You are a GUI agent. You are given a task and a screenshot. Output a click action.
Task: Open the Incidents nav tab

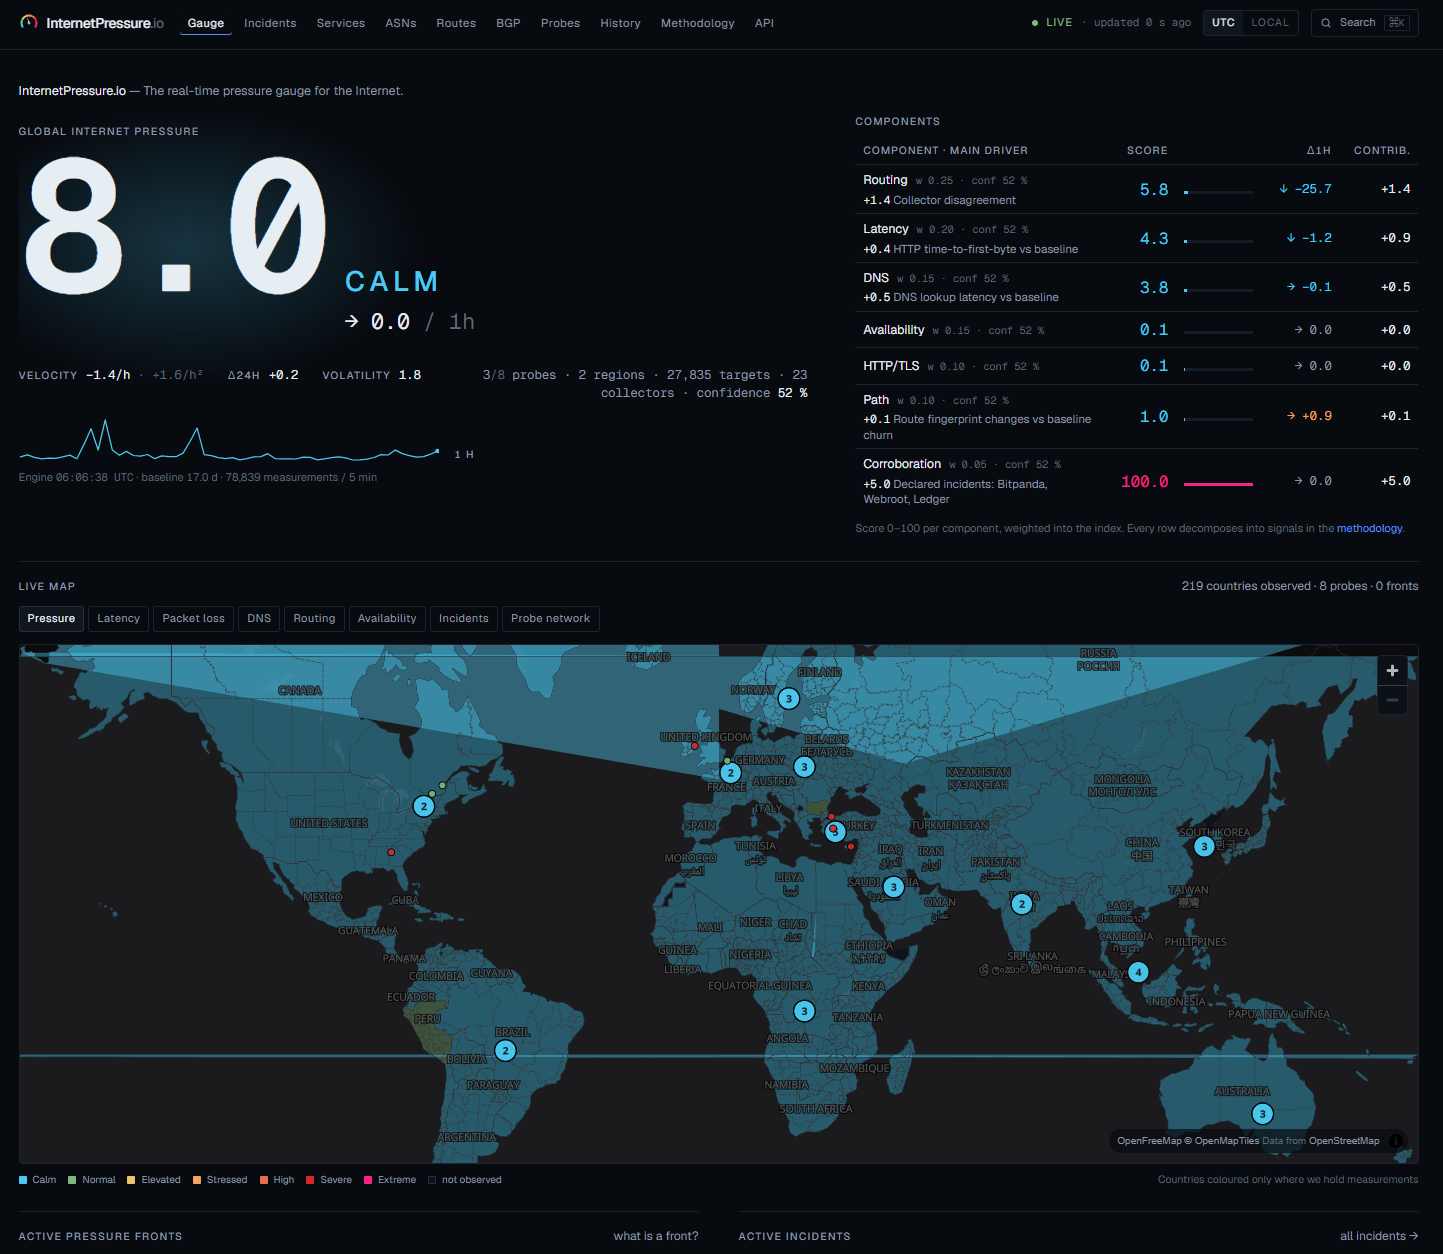point(270,23)
